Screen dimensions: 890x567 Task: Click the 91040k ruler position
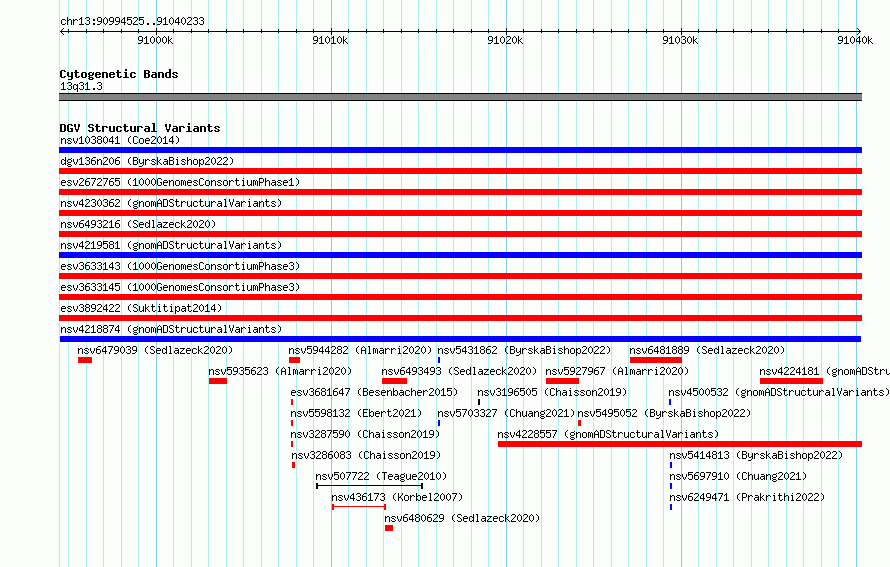point(855,40)
